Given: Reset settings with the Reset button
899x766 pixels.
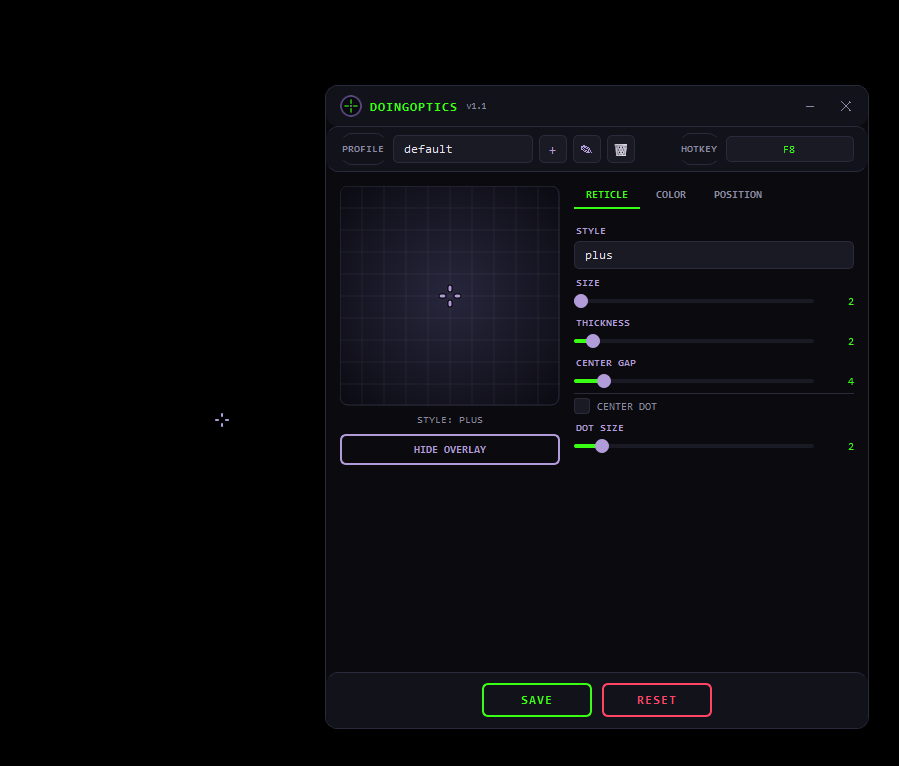Looking at the screenshot, I should pos(657,700).
